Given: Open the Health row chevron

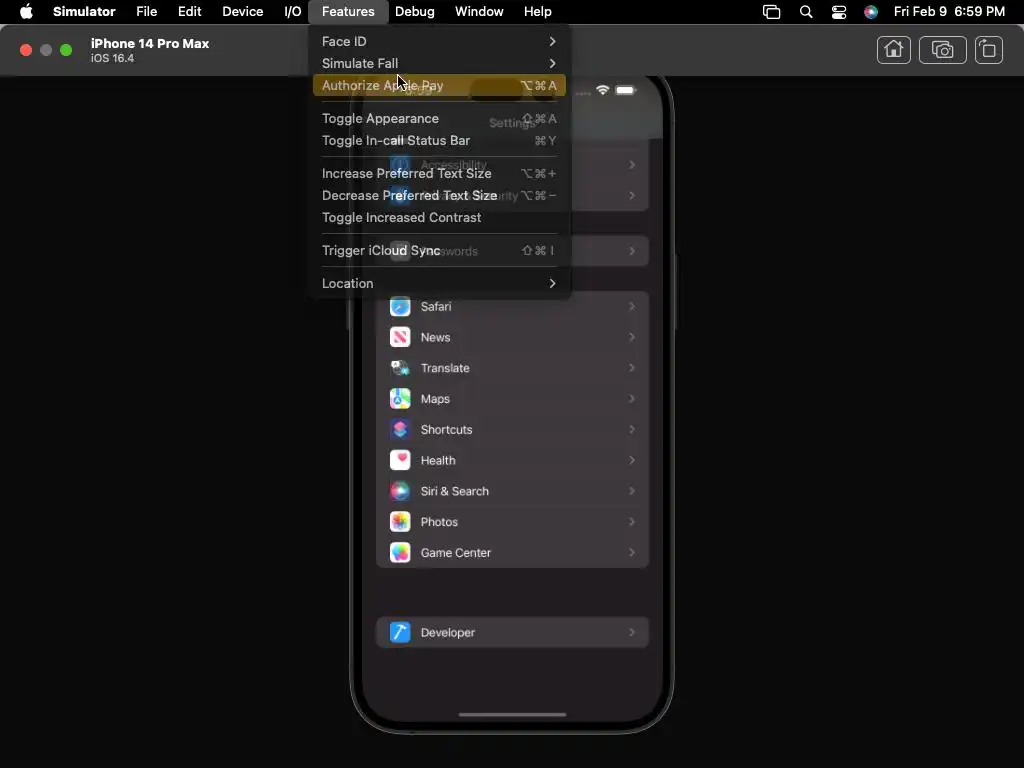Looking at the screenshot, I should click(x=632, y=460).
